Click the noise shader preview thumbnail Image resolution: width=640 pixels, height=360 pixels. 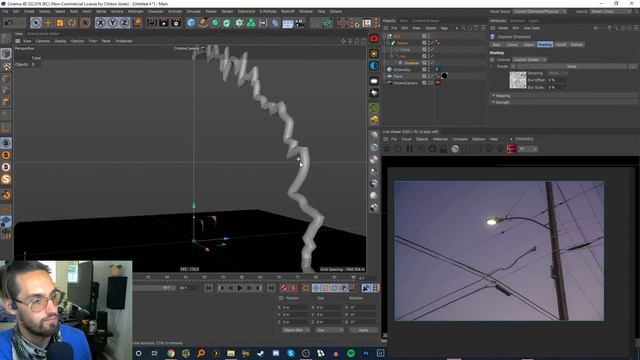tap(518, 80)
